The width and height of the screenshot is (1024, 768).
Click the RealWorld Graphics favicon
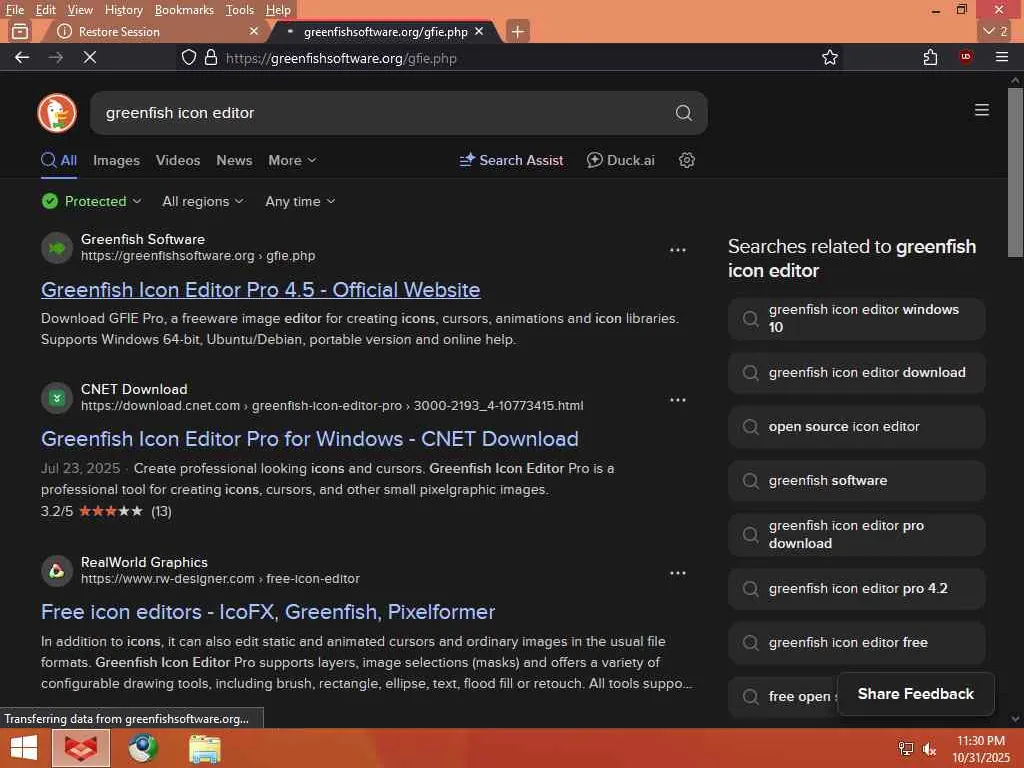(57, 571)
